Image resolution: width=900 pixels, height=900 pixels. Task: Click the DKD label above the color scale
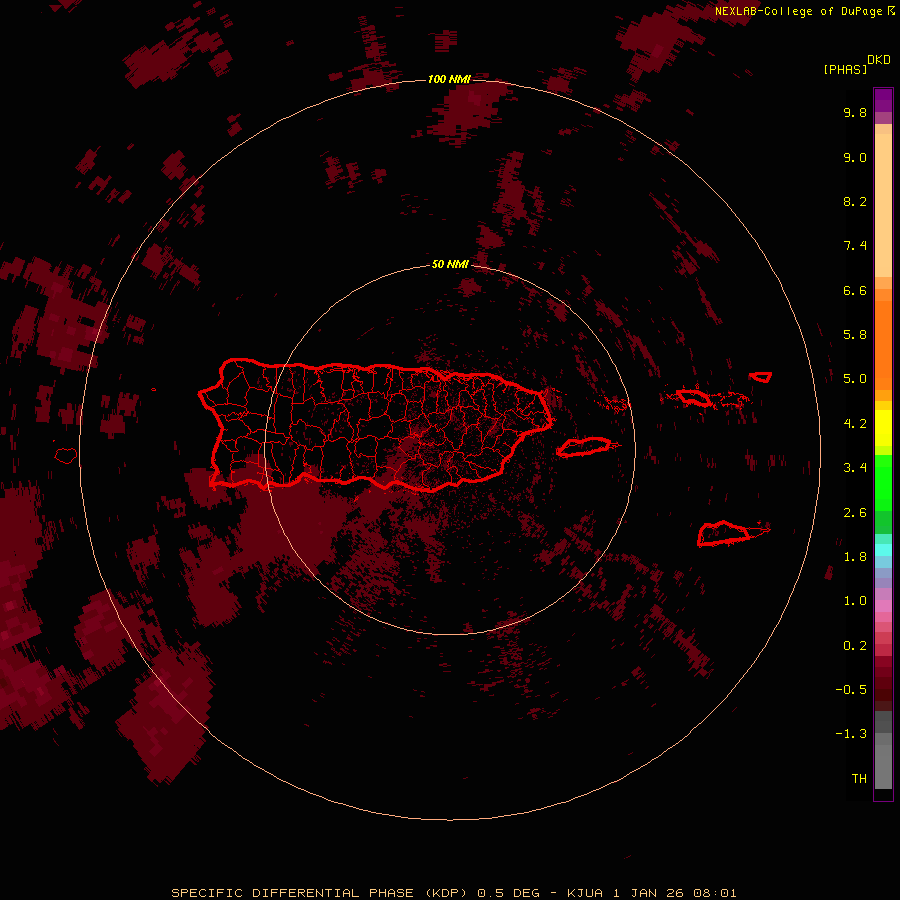point(878,60)
